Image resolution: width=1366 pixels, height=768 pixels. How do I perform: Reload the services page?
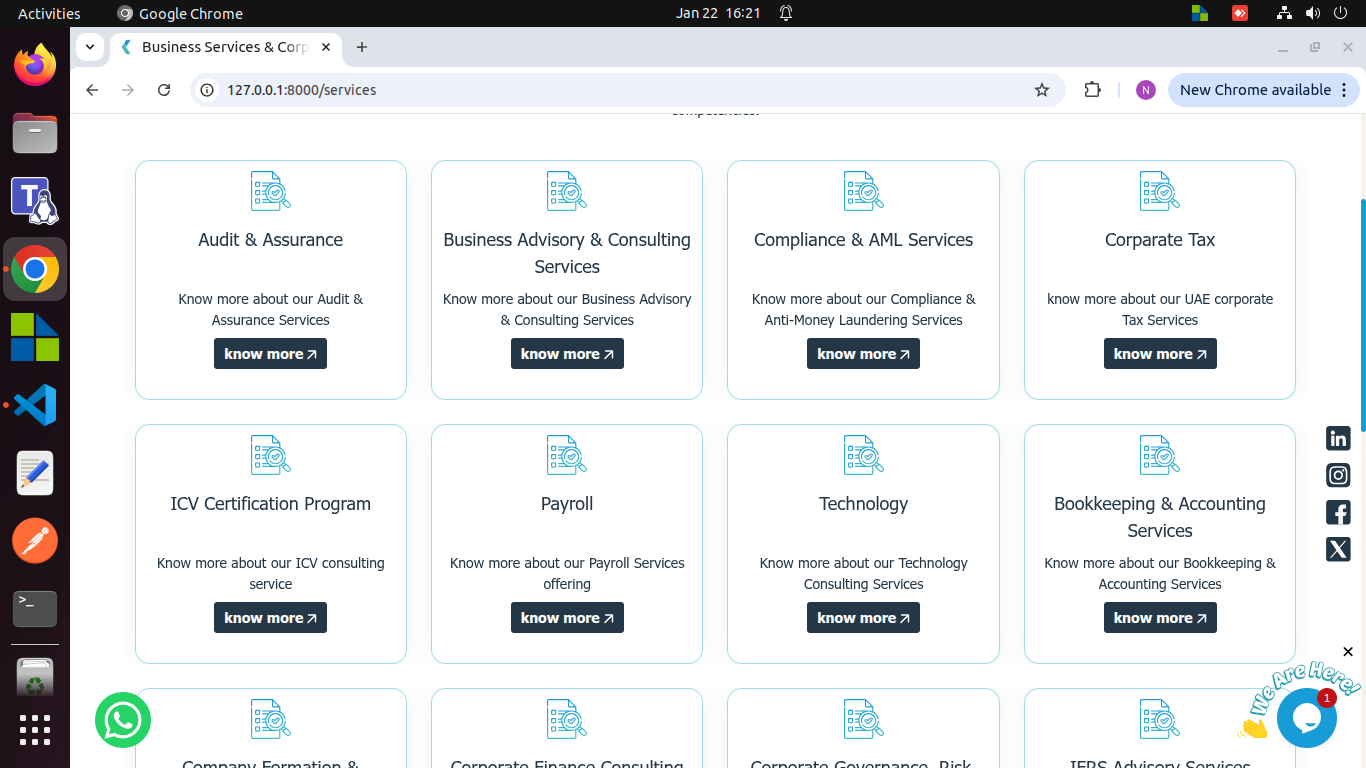point(164,90)
